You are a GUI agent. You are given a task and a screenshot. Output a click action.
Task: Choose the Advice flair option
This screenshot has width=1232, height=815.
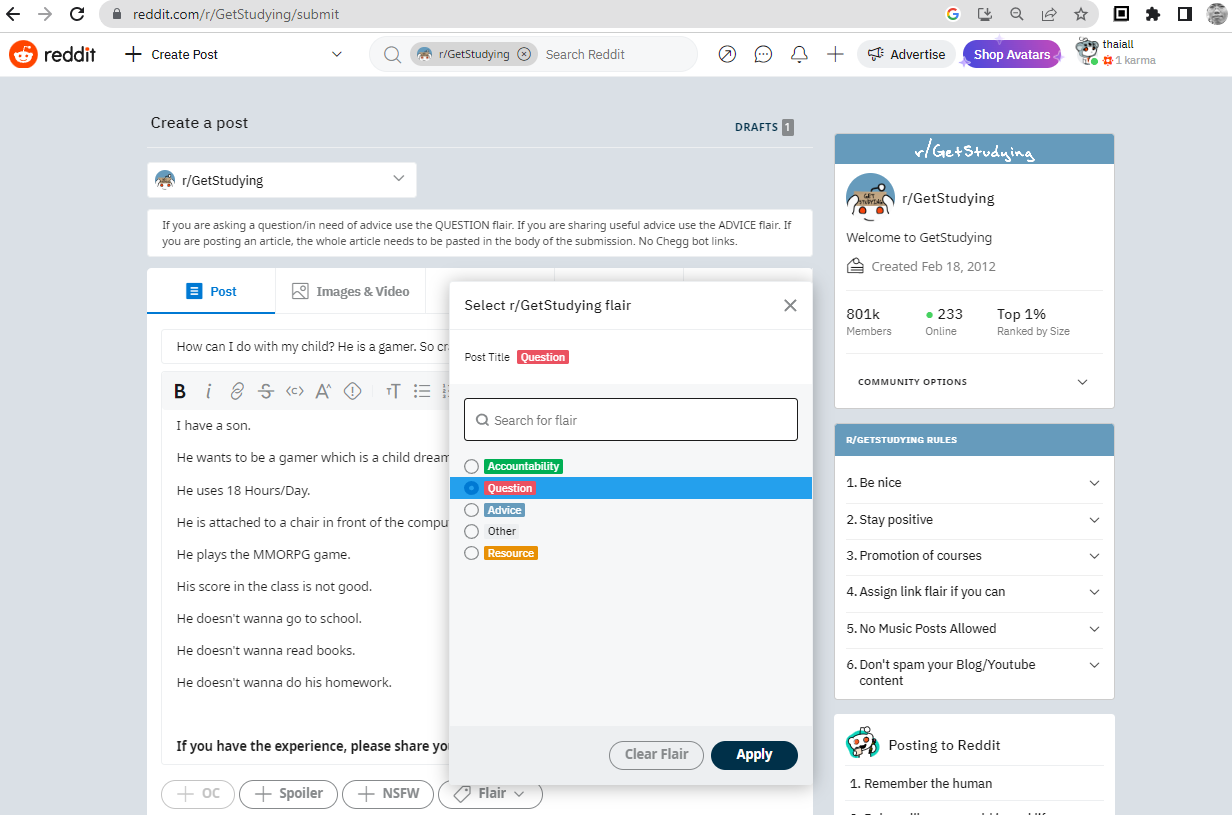pyautogui.click(x=472, y=510)
